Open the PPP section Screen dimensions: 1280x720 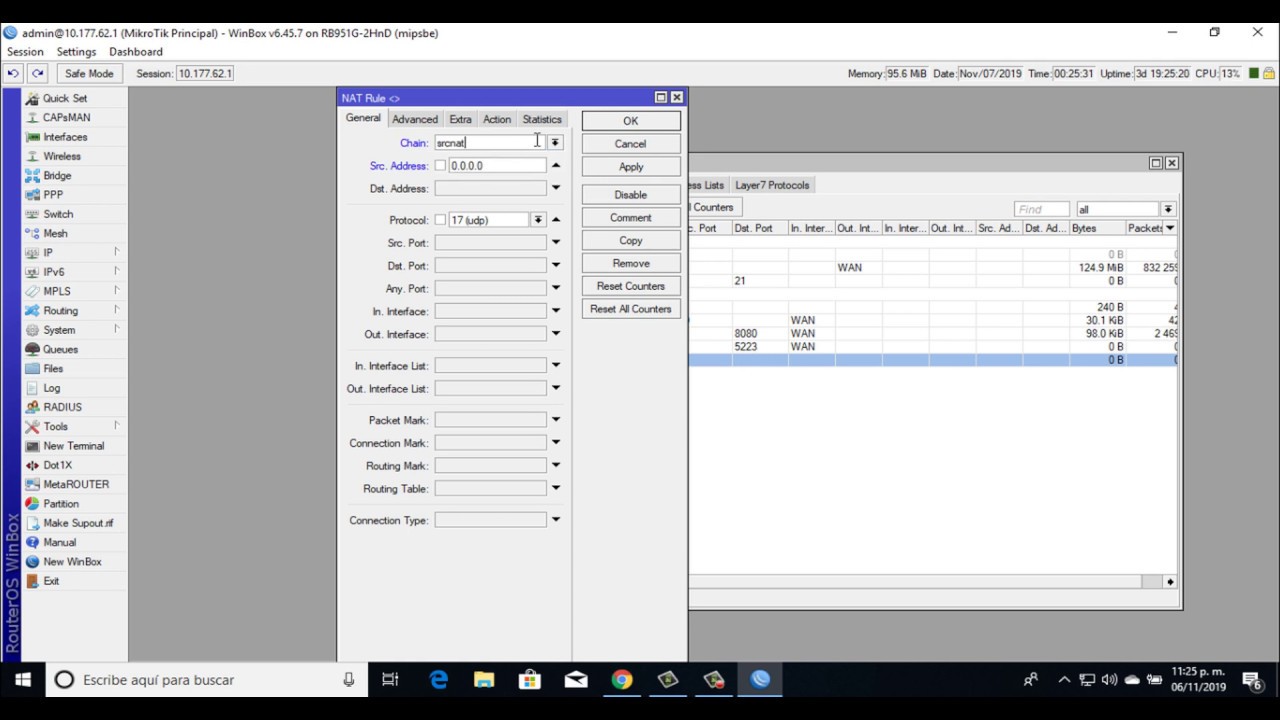click(52, 195)
